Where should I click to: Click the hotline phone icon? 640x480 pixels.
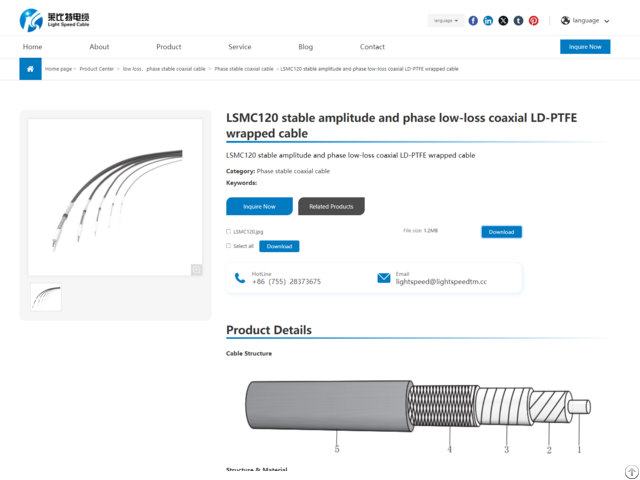[240, 278]
